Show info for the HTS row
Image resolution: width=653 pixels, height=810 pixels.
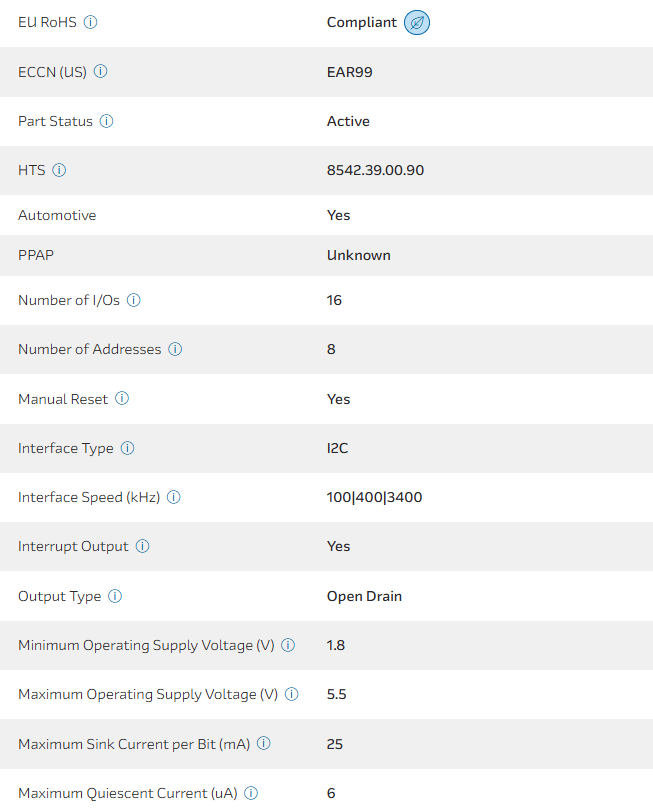tap(59, 170)
